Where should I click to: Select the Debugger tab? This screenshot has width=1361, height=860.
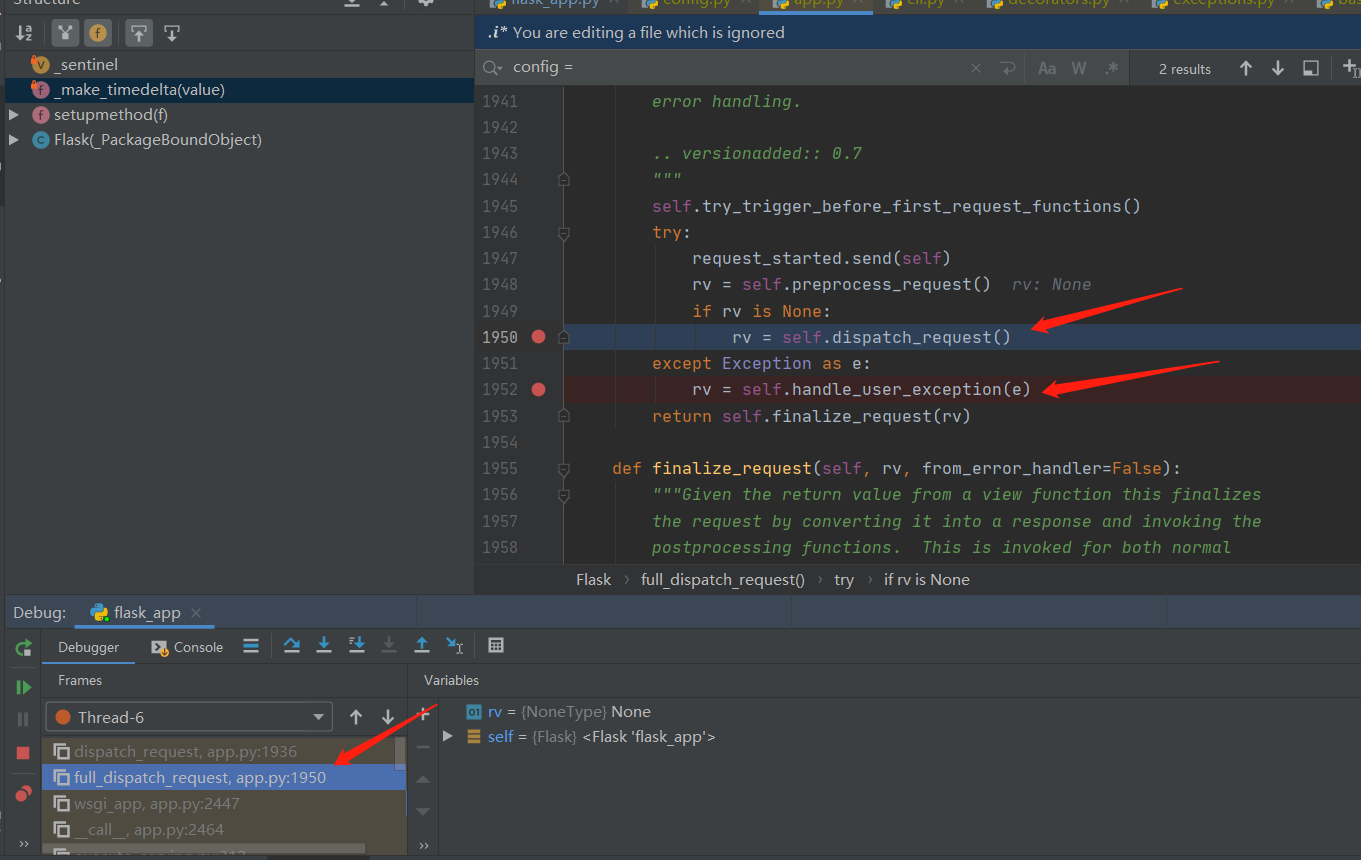click(88, 647)
